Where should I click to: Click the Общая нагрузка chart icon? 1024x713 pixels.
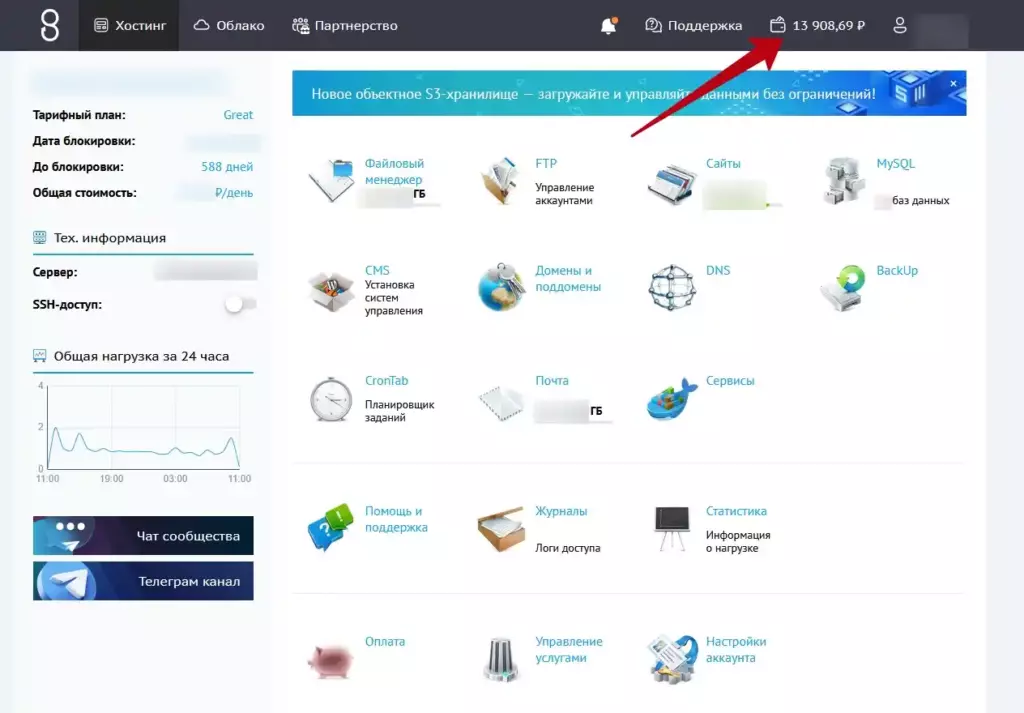39,356
